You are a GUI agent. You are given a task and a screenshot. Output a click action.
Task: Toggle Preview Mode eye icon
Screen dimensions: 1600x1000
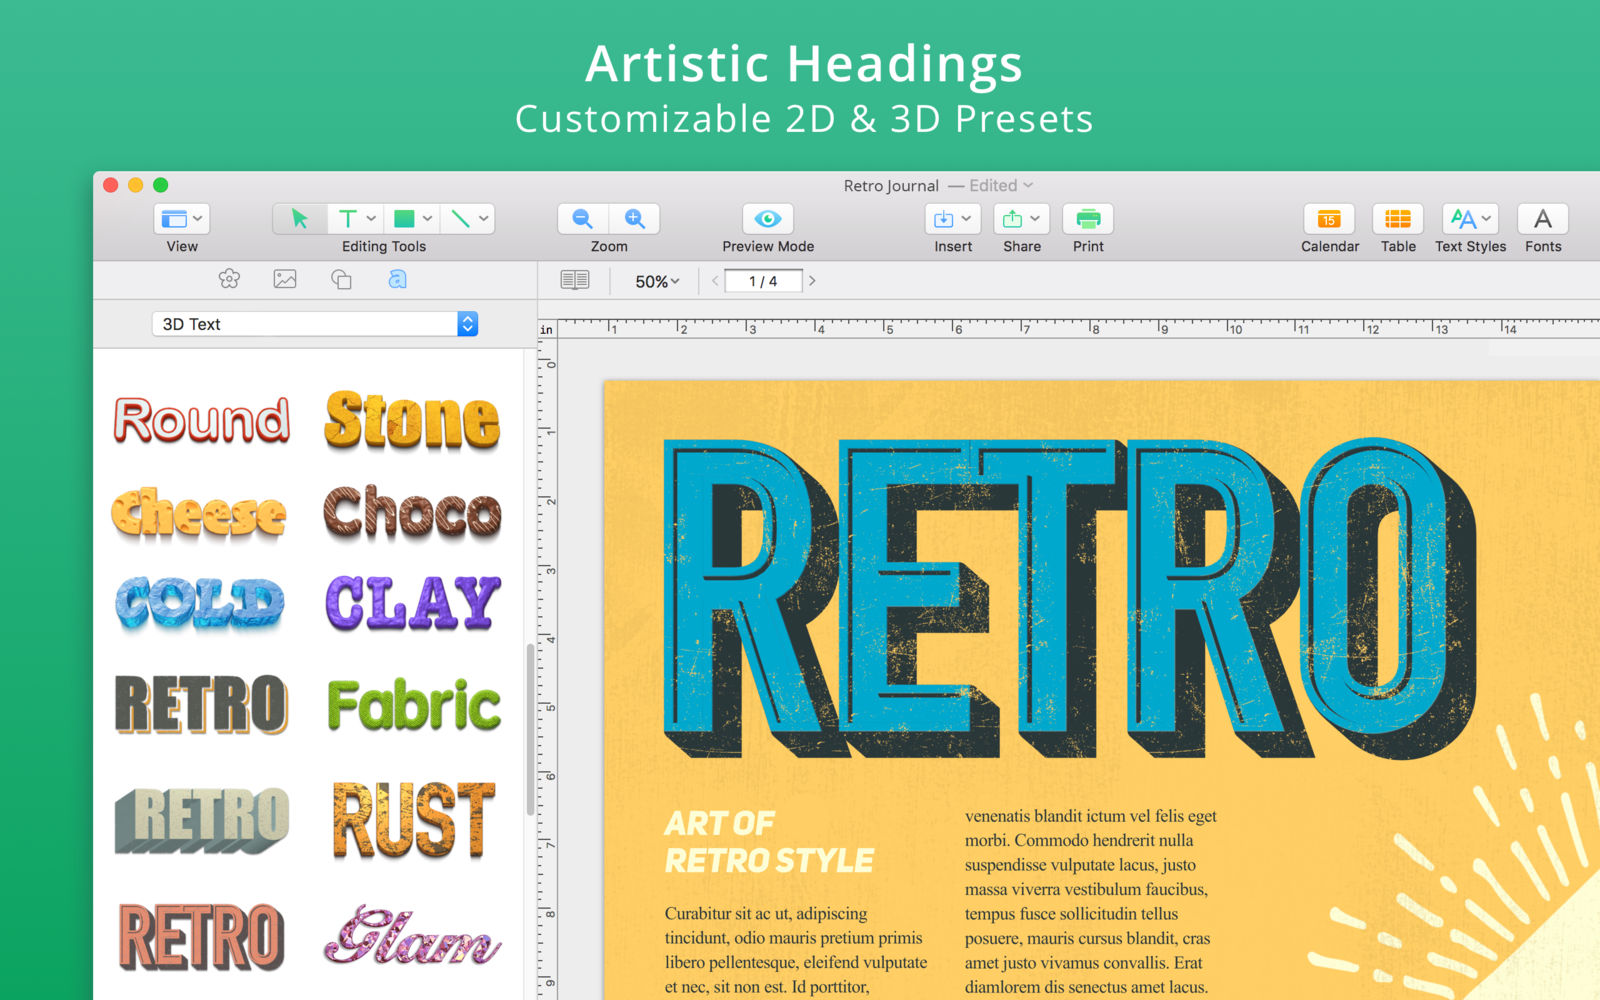tap(768, 219)
